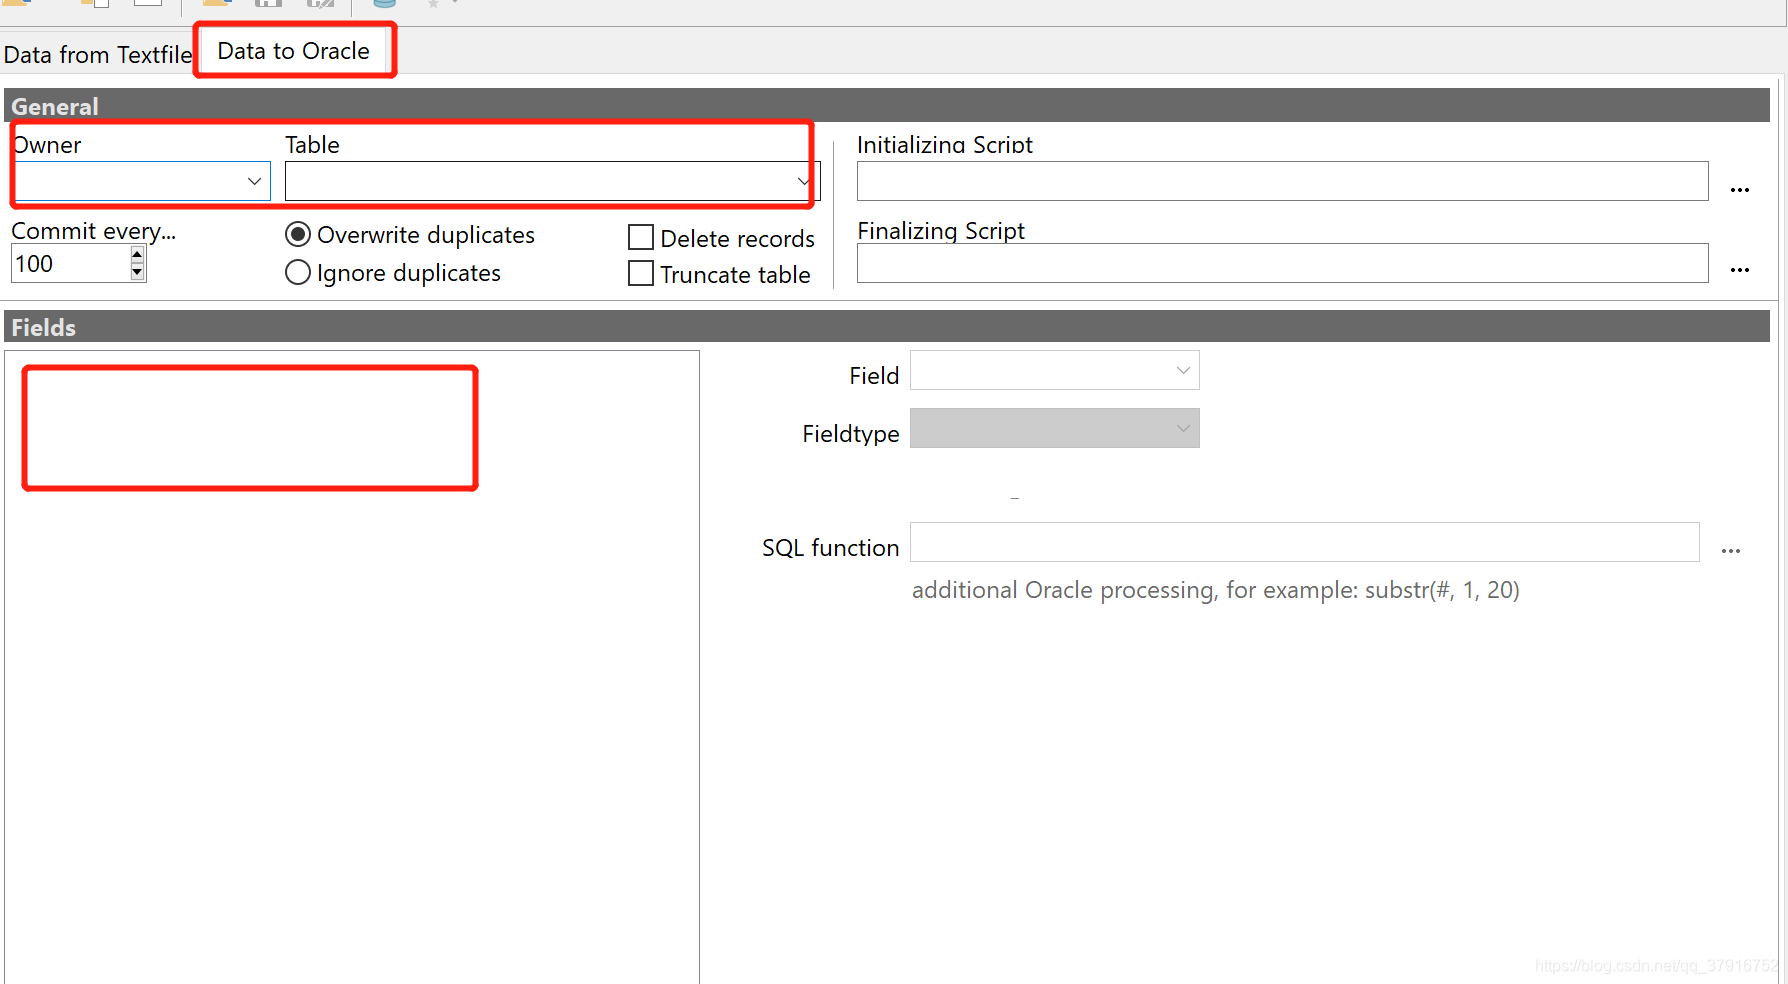
Task: Click the browse button beside Initializing Script
Action: click(1740, 189)
